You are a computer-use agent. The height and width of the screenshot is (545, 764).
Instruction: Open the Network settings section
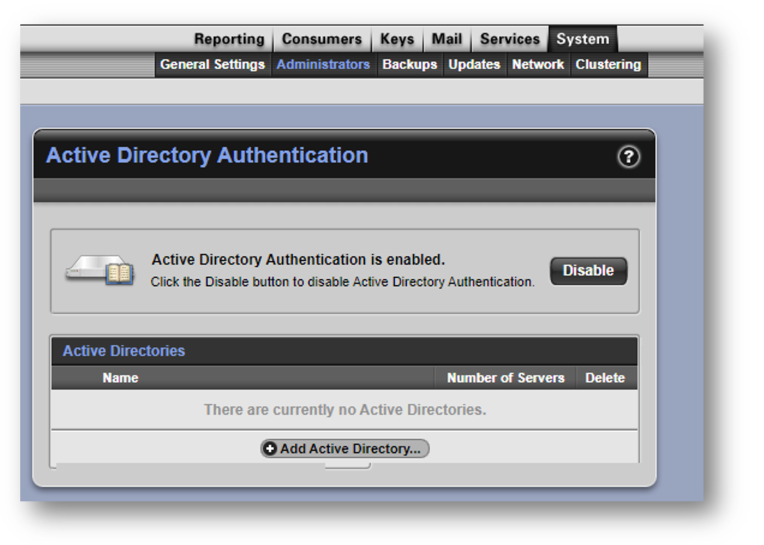(538, 65)
